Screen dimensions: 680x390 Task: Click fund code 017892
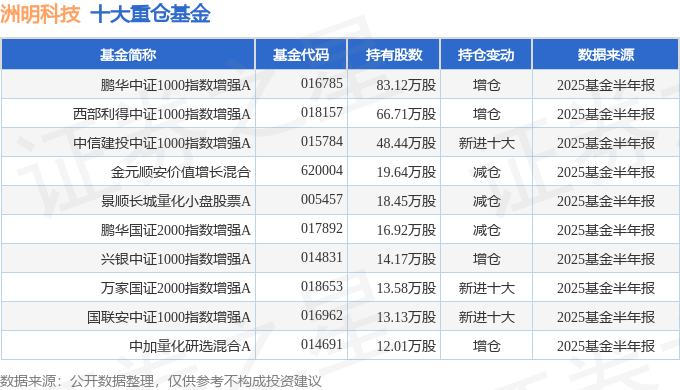[x=322, y=229]
